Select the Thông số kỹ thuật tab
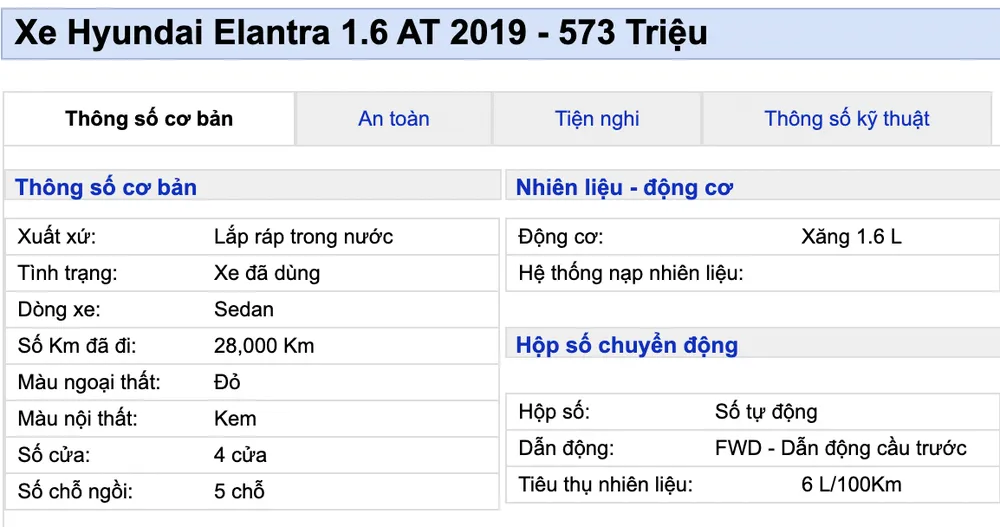This screenshot has width=1000, height=527. tap(846, 119)
